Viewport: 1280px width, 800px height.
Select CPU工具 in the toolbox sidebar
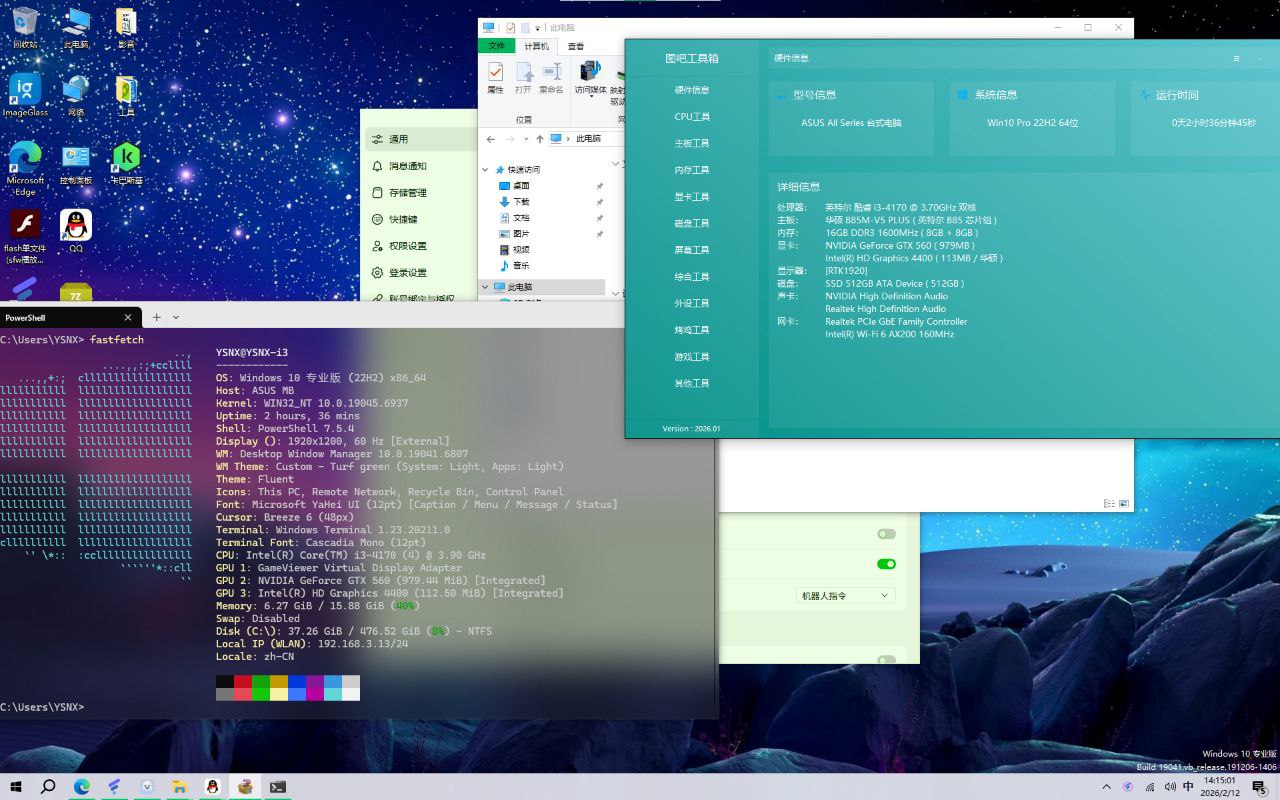pyautogui.click(x=692, y=117)
